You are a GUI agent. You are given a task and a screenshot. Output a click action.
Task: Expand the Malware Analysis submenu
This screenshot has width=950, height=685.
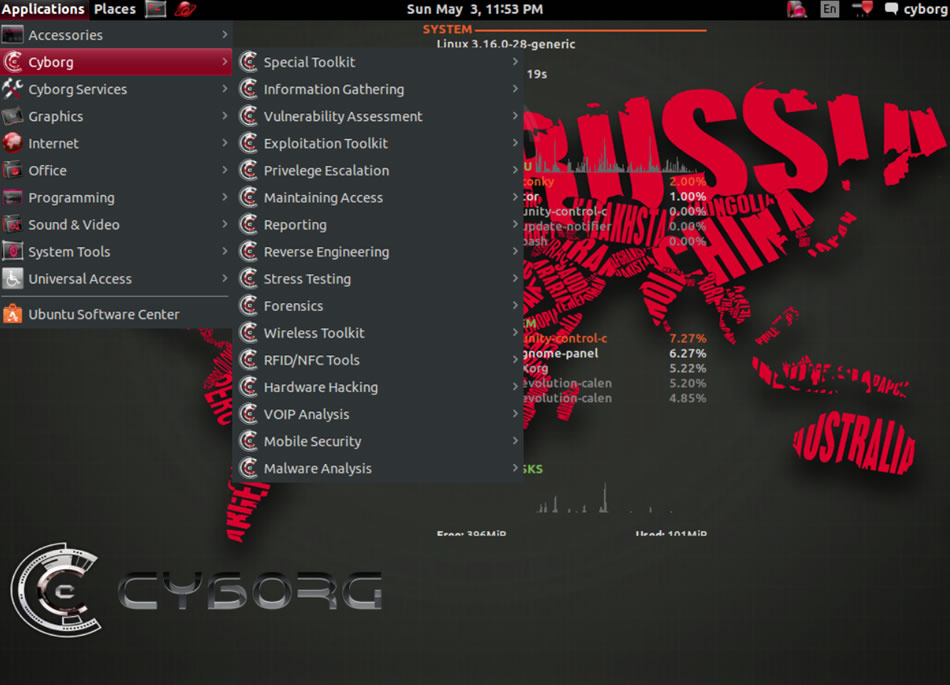pos(516,468)
